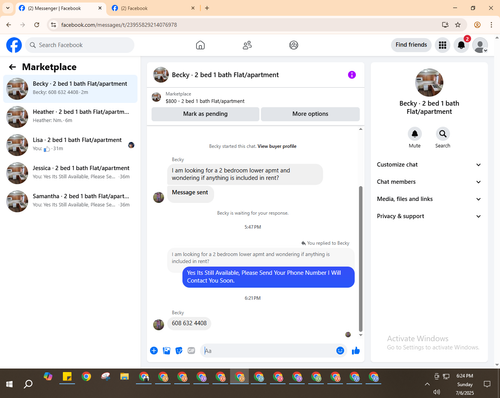This screenshot has height=398, width=500.
Task: Mute the Becky chat with the bell icon
Action: (414, 134)
